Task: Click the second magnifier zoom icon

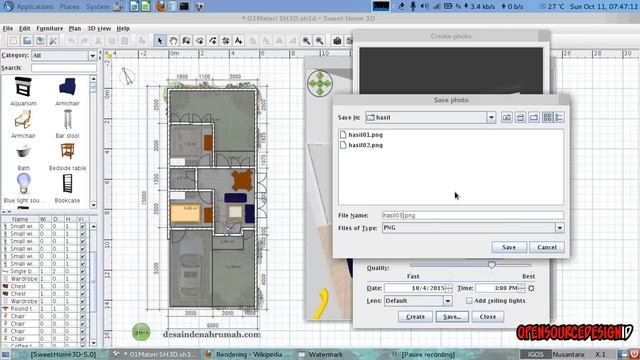Action: (319, 41)
